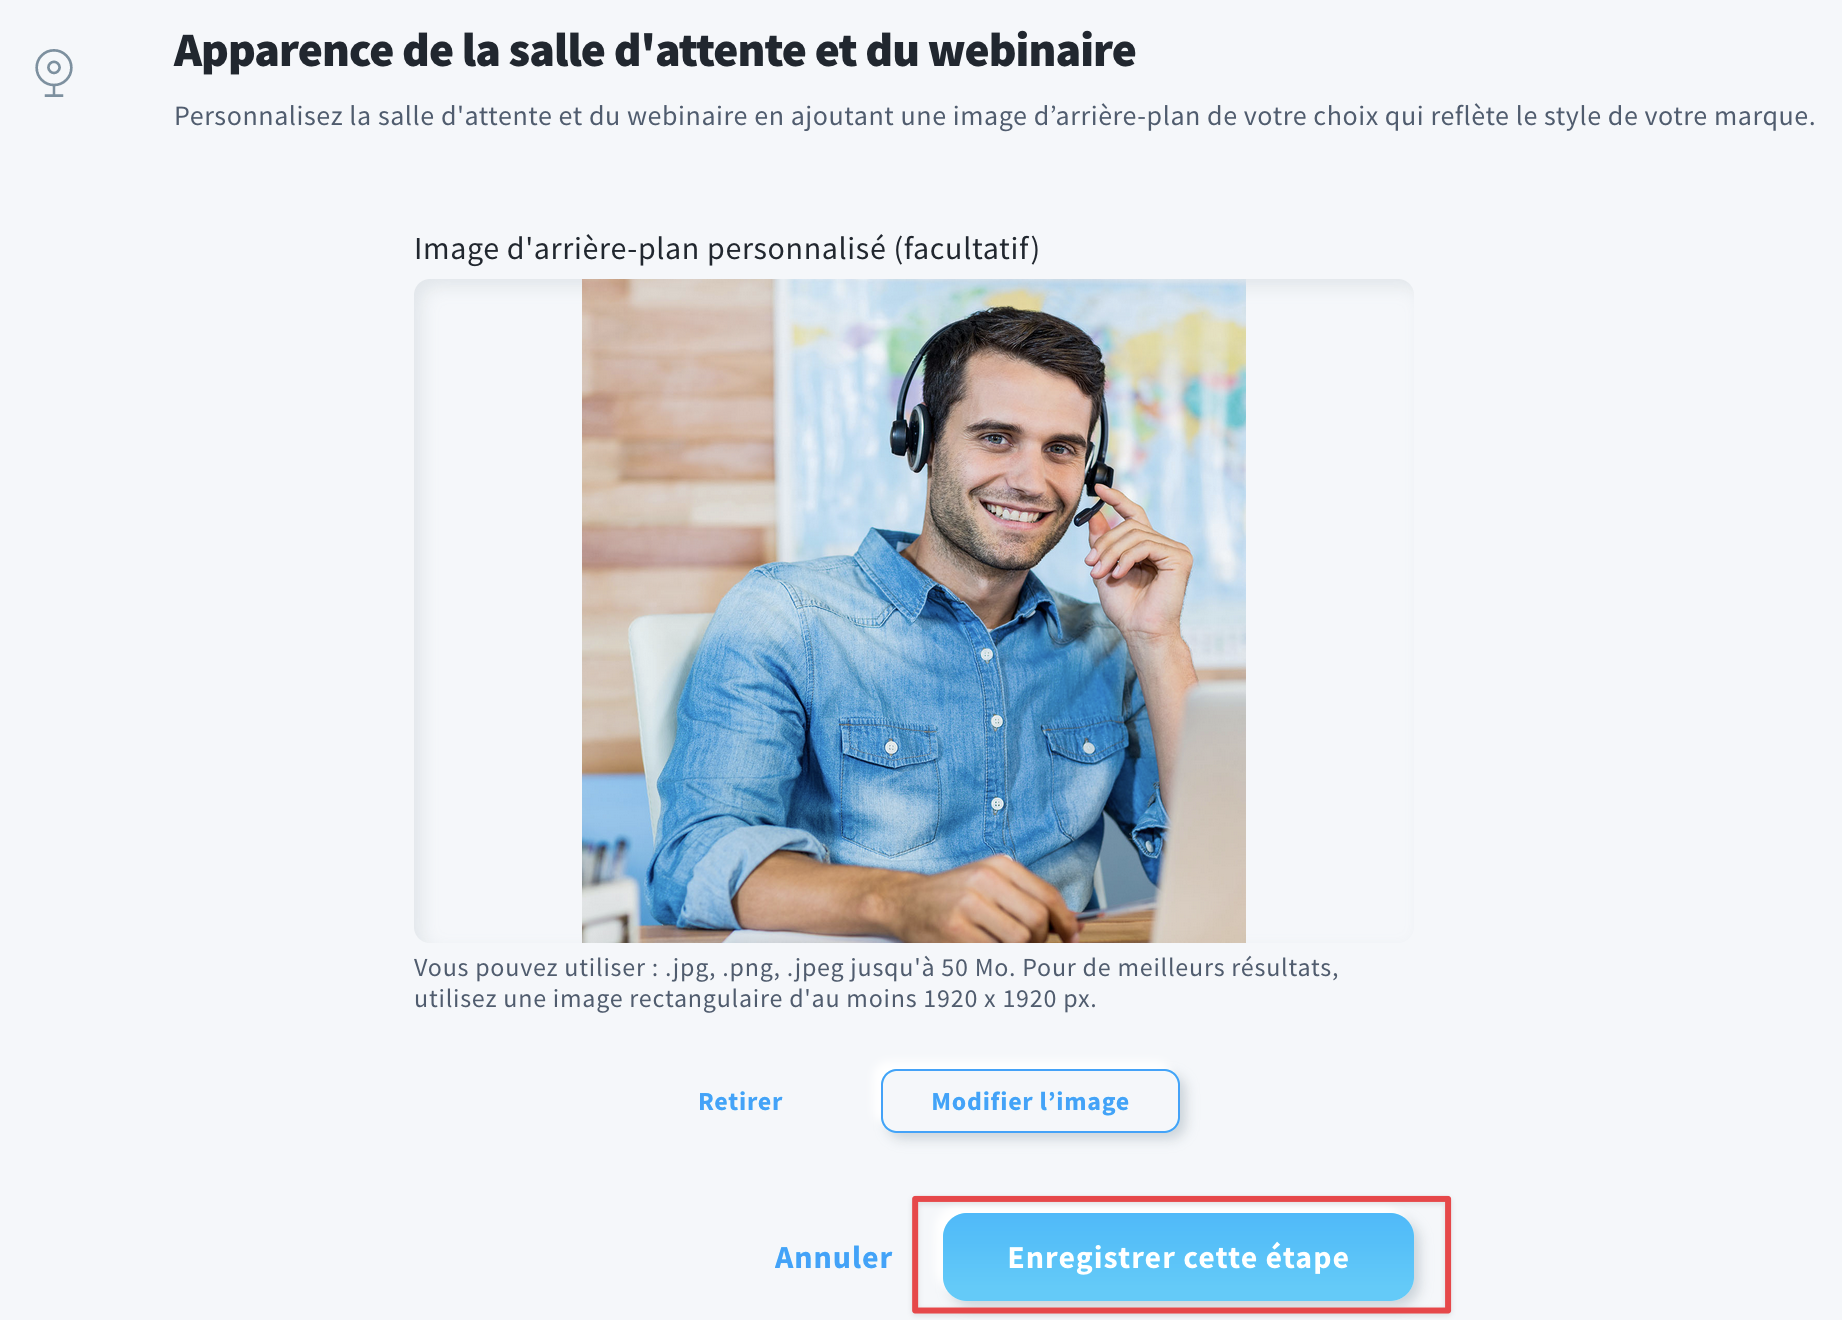The image size is (1842, 1320).
Task: Click the empty left margin of the preview box
Action: [x=498, y=611]
